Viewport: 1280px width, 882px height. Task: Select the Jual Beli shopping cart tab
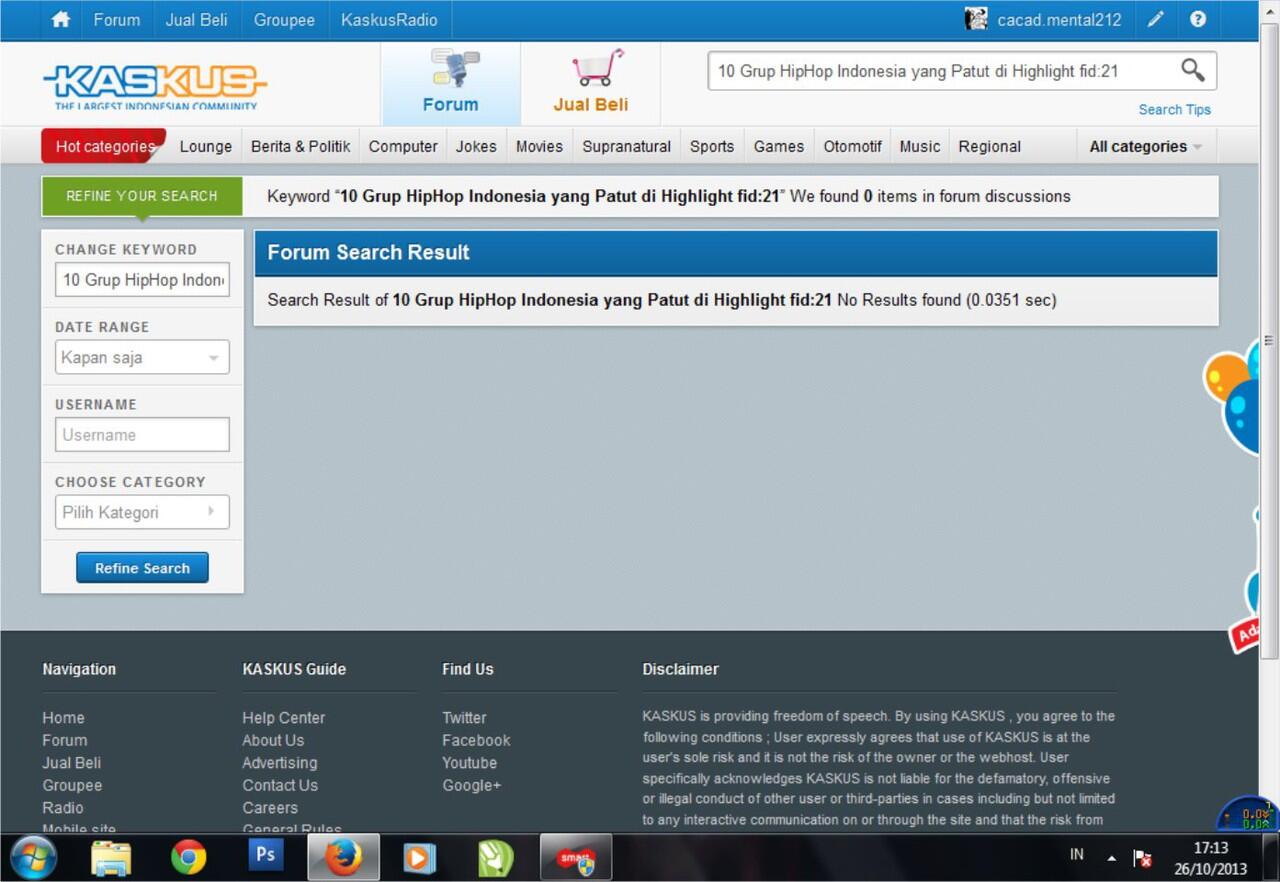click(x=591, y=83)
